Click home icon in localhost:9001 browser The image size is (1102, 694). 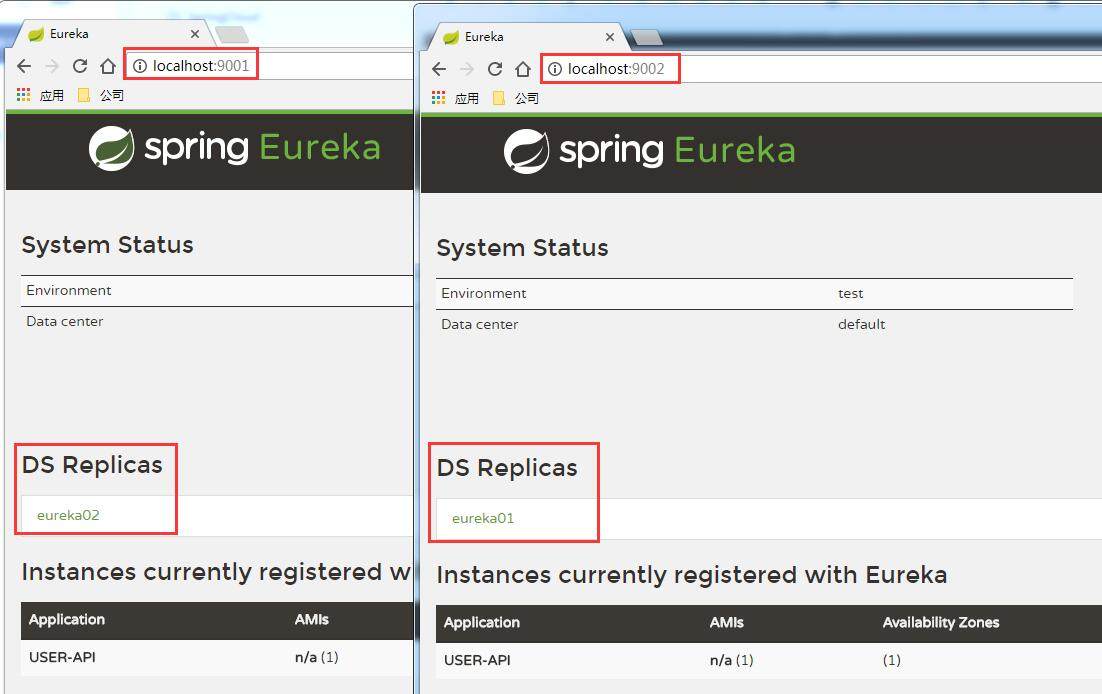point(108,66)
